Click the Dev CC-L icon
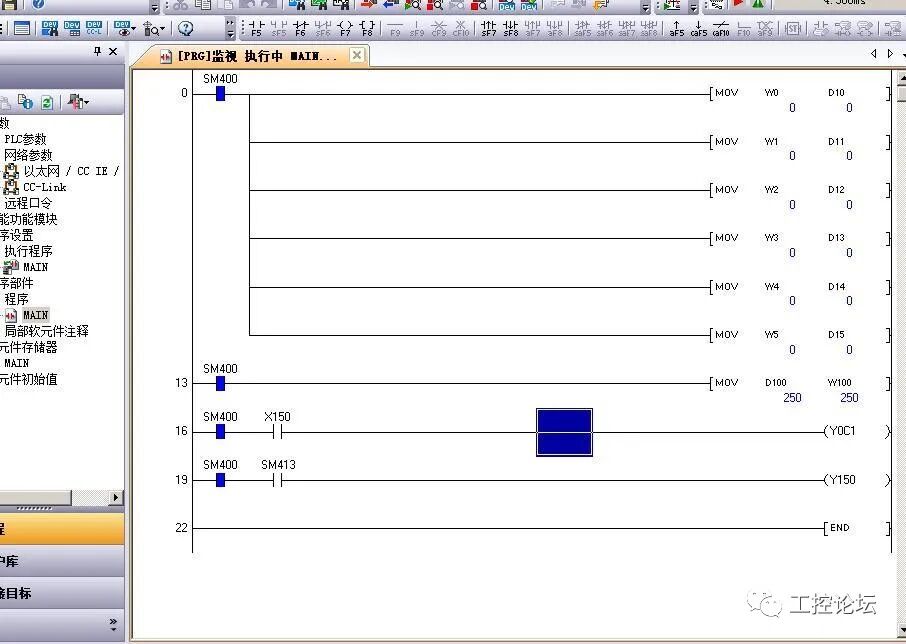The width and height of the screenshot is (906, 644). coord(94,28)
